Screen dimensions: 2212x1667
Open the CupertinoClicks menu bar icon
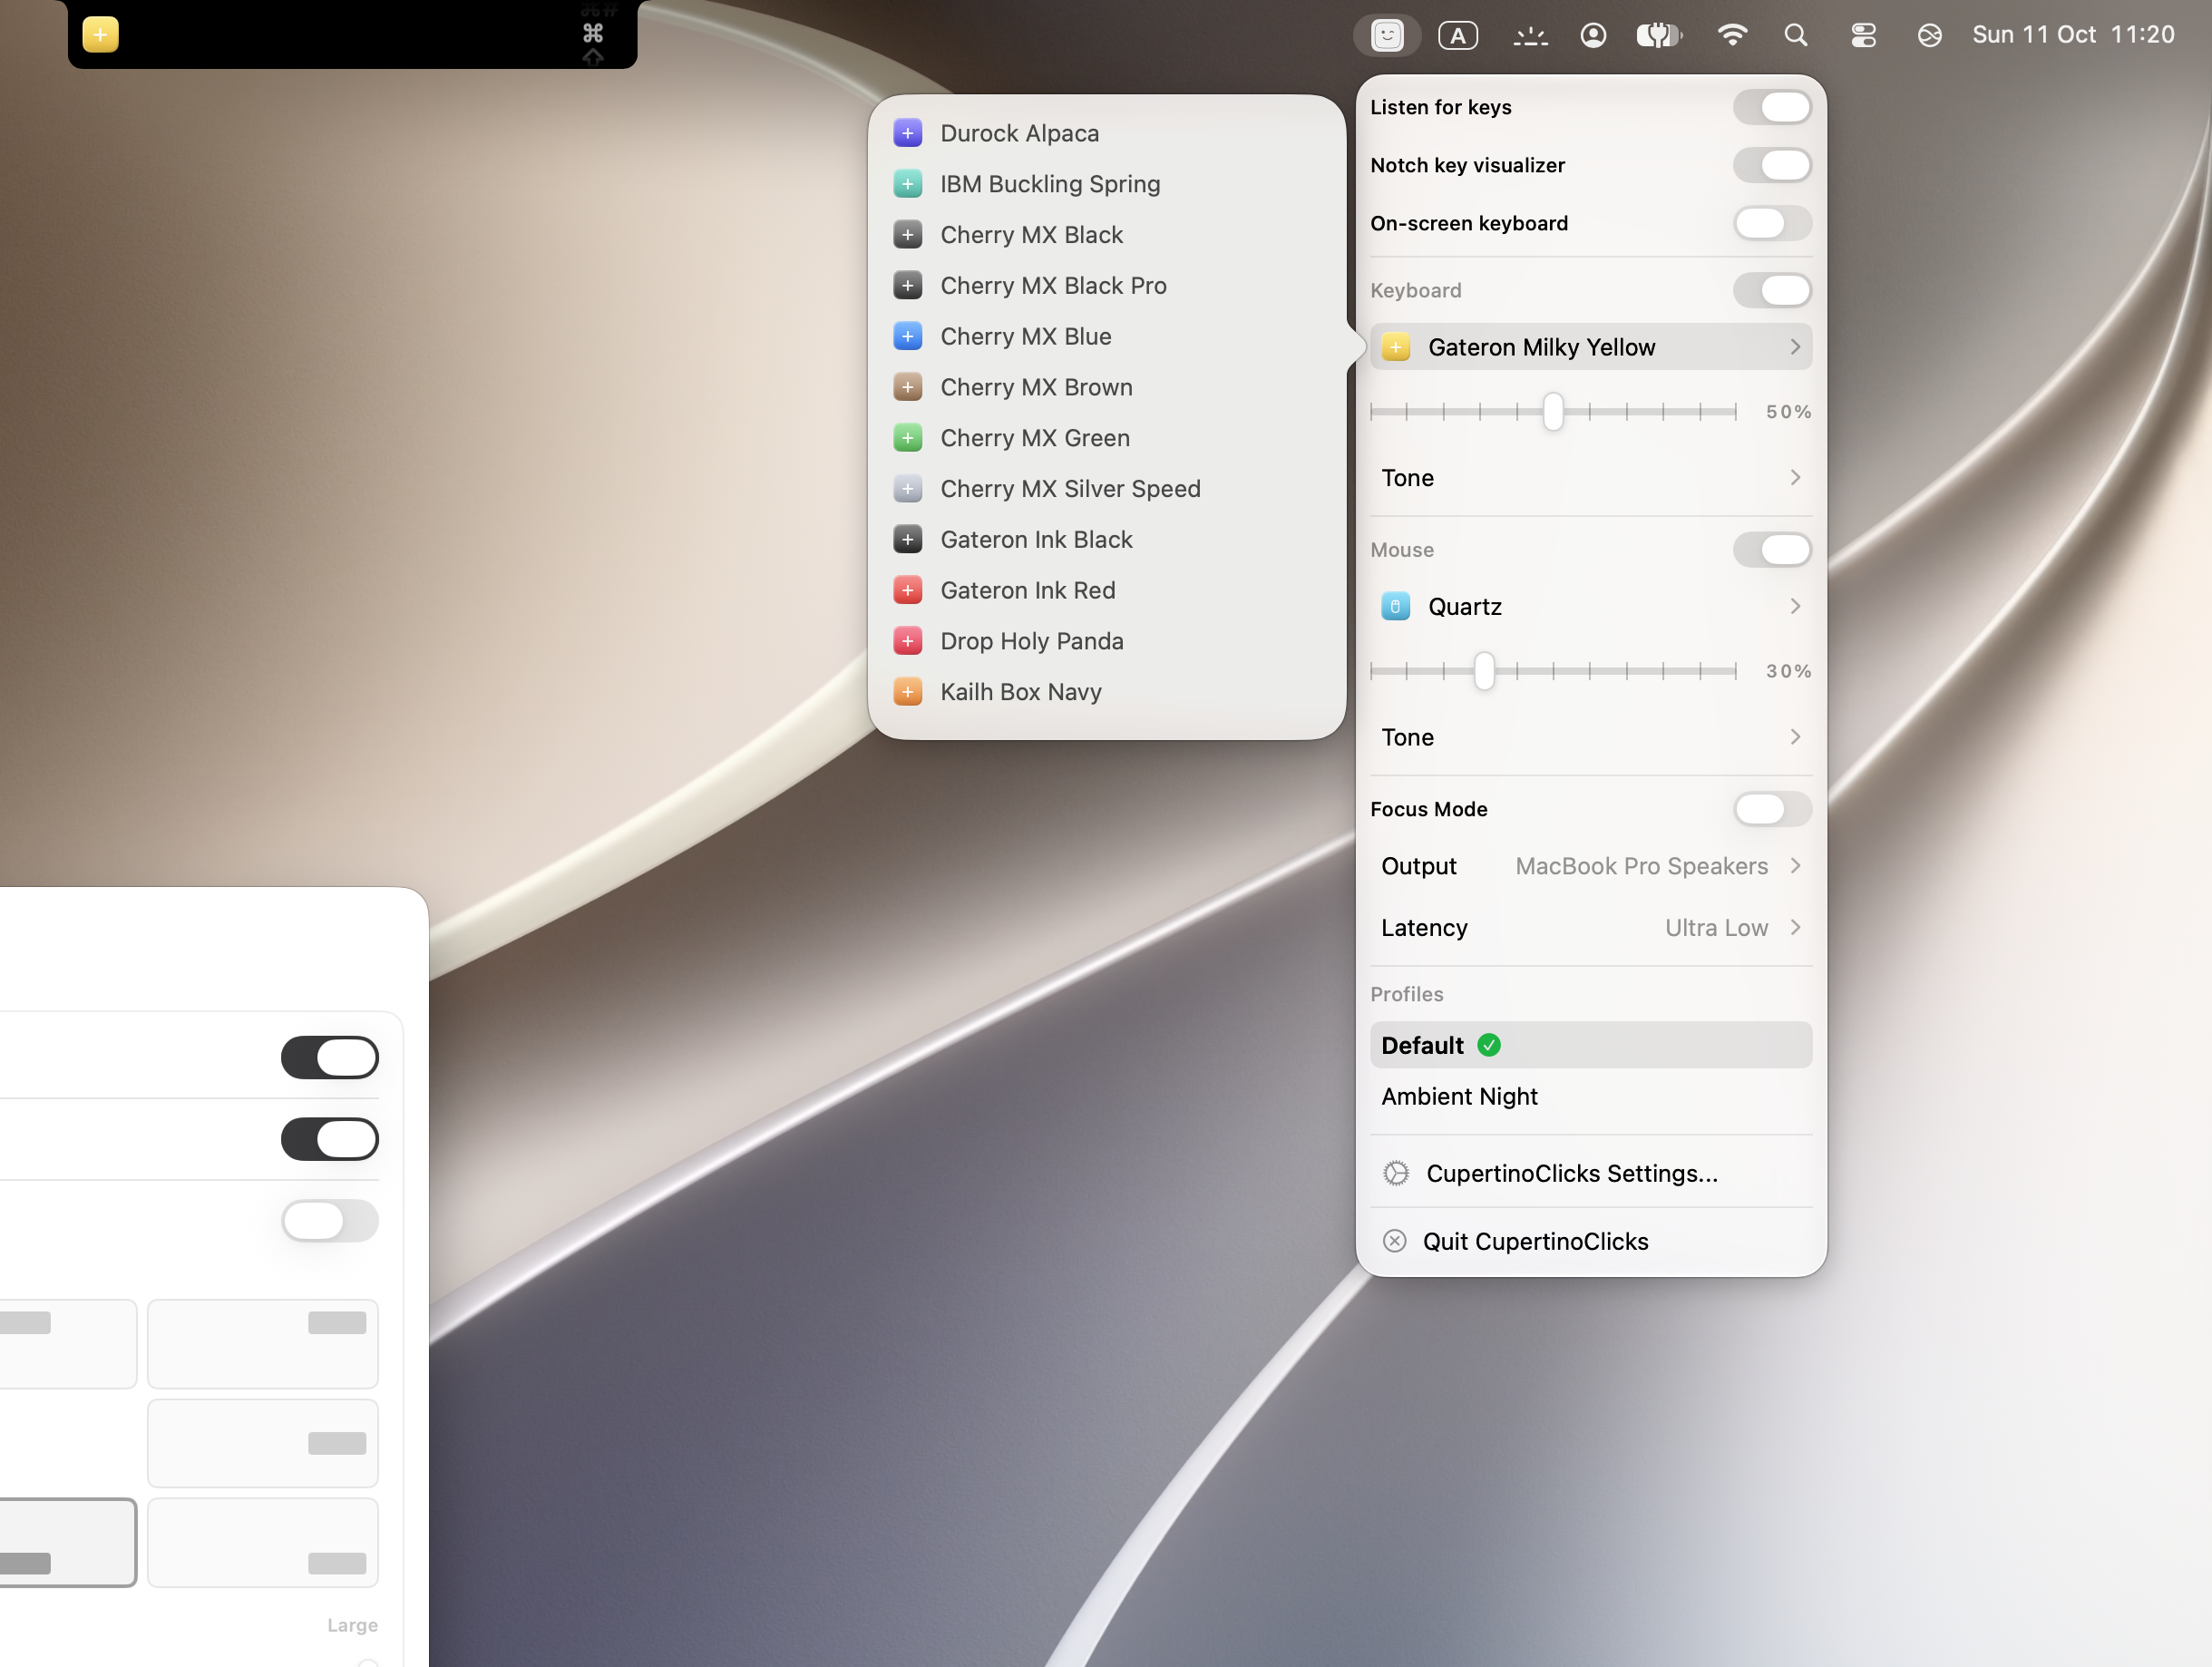pyautogui.click(x=1387, y=35)
